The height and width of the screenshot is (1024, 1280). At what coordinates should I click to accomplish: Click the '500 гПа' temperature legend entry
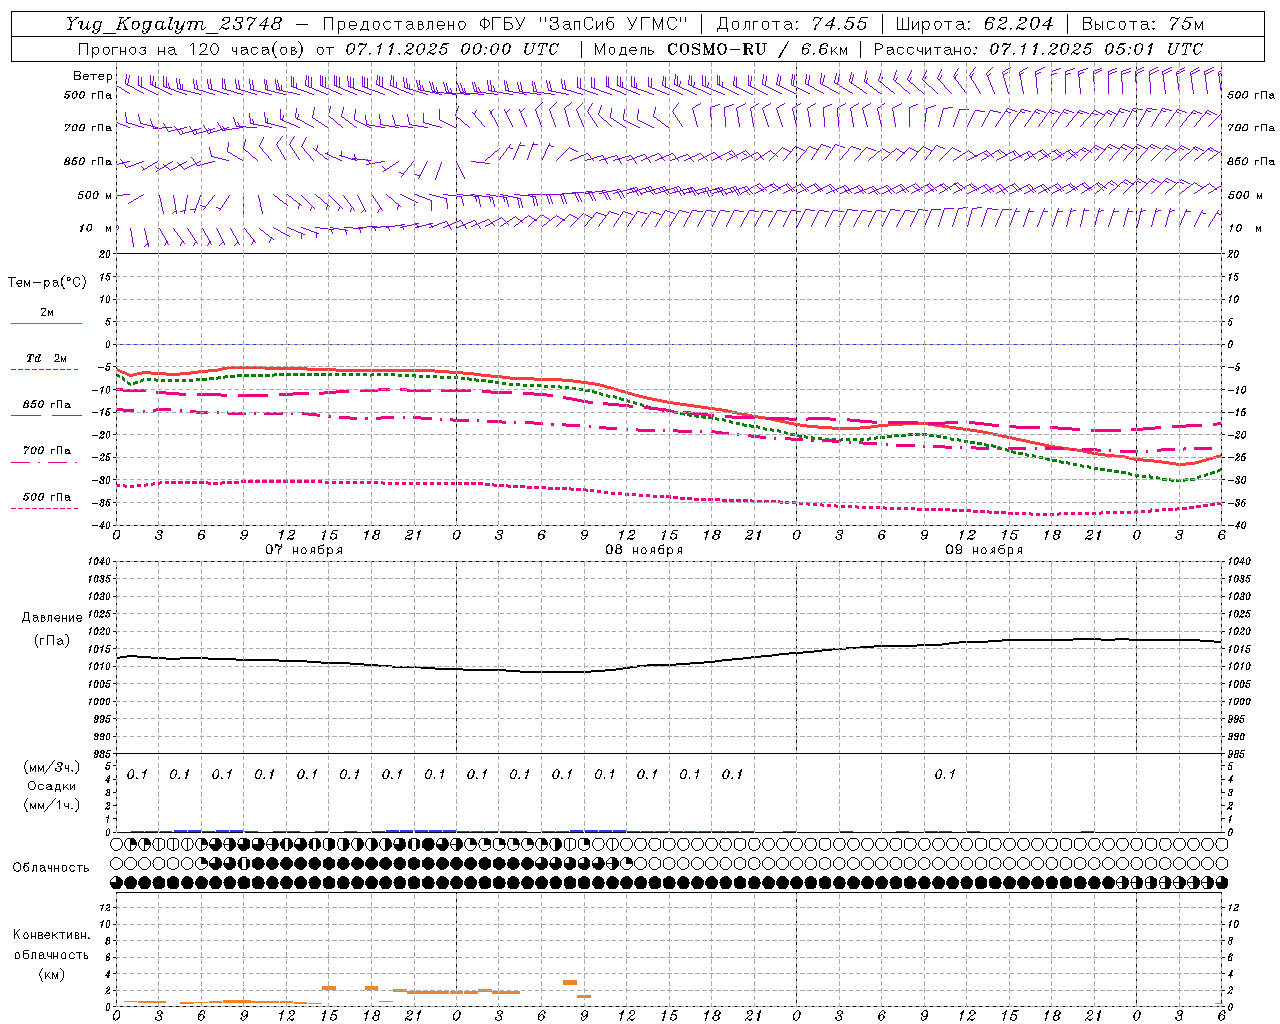(46, 497)
